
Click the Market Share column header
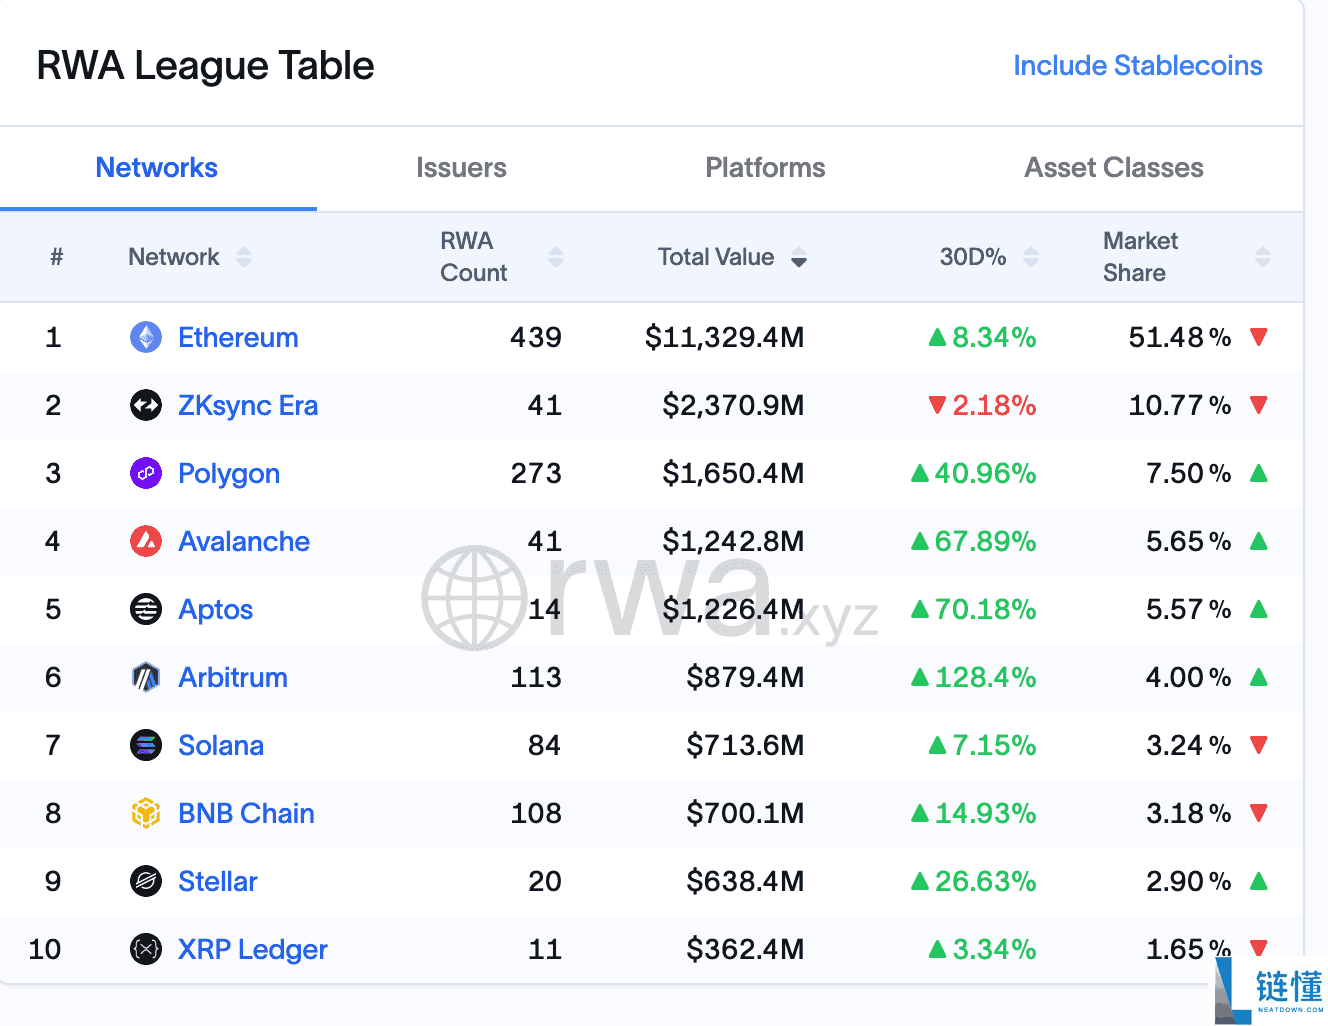[x=1140, y=257]
